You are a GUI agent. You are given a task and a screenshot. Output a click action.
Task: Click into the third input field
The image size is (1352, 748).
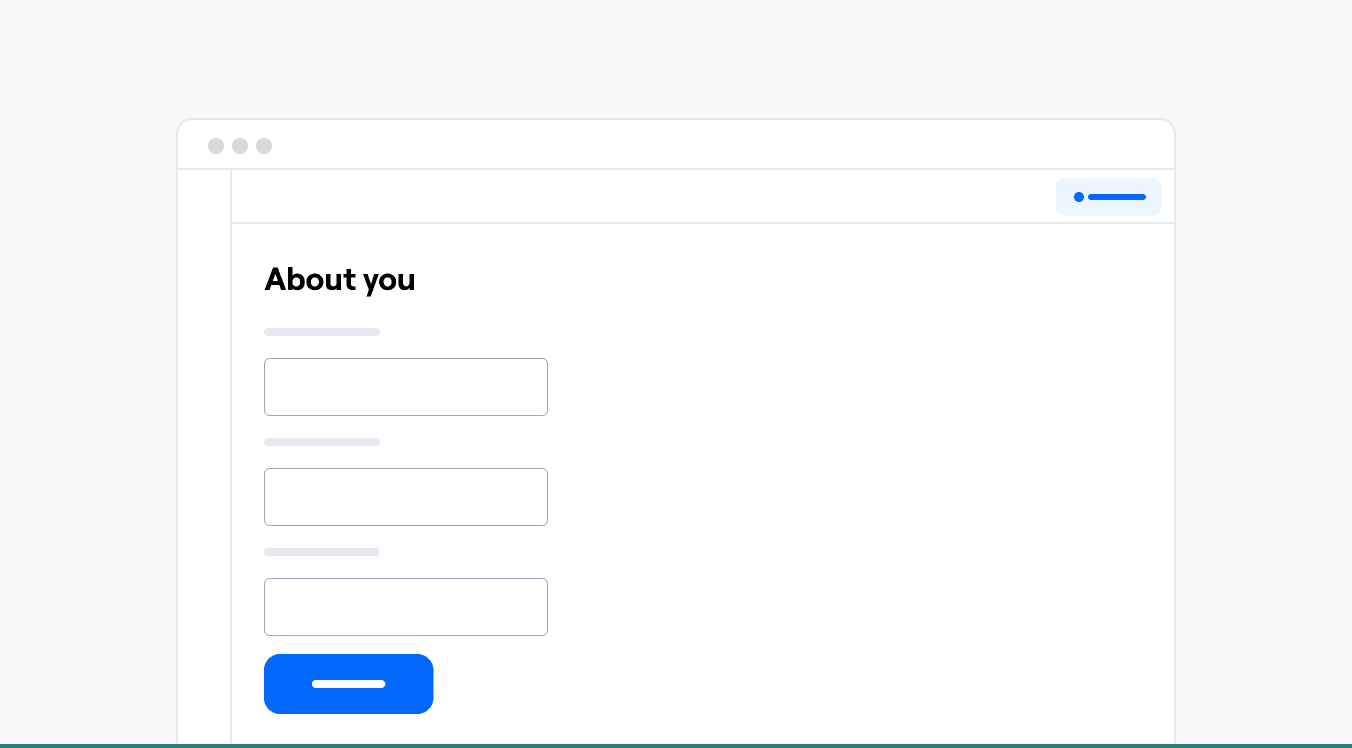[406, 607]
